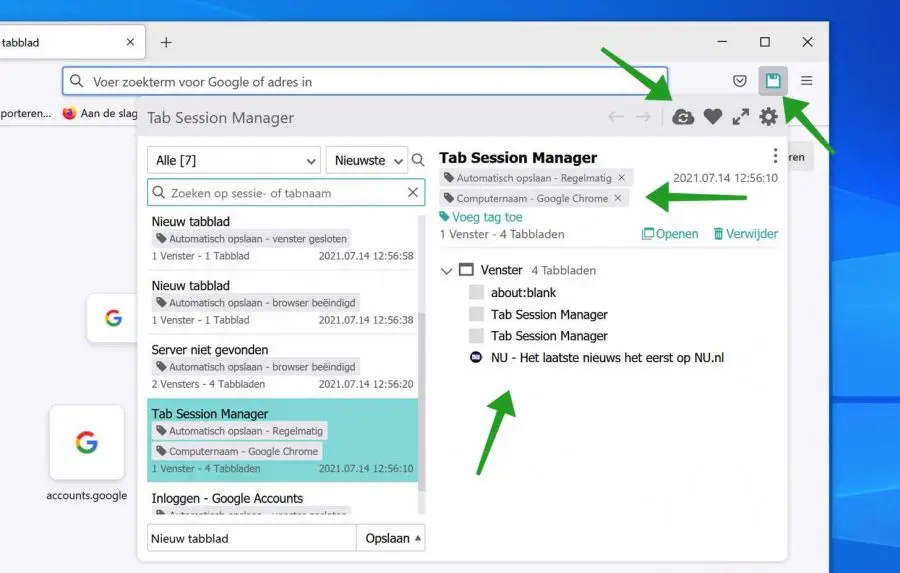Viewport: 900px width, 573px height.
Task: Click the Verwijder session link
Action: (746, 234)
